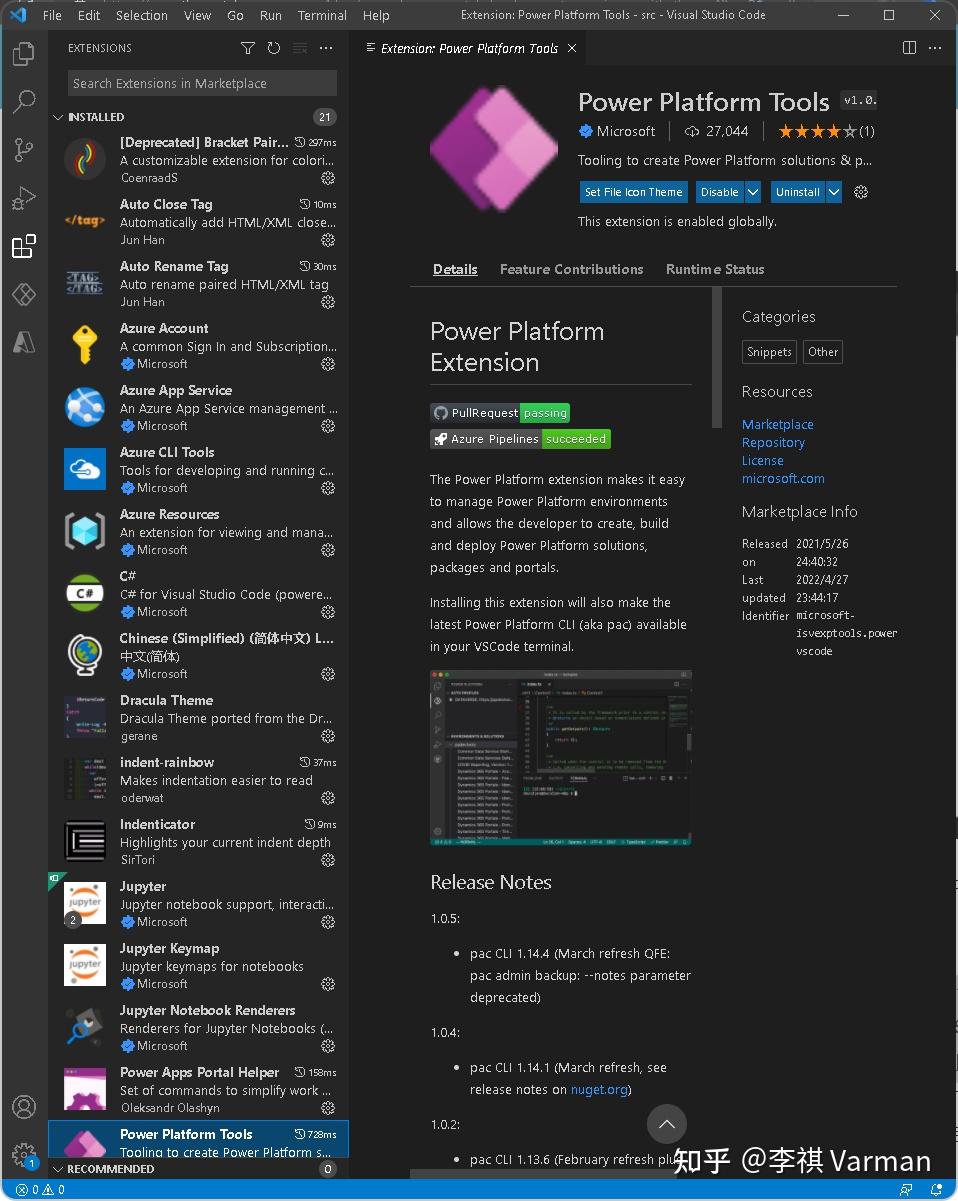958x1201 pixels.
Task: Select the Jupyter extension entry
Action: coord(198,903)
